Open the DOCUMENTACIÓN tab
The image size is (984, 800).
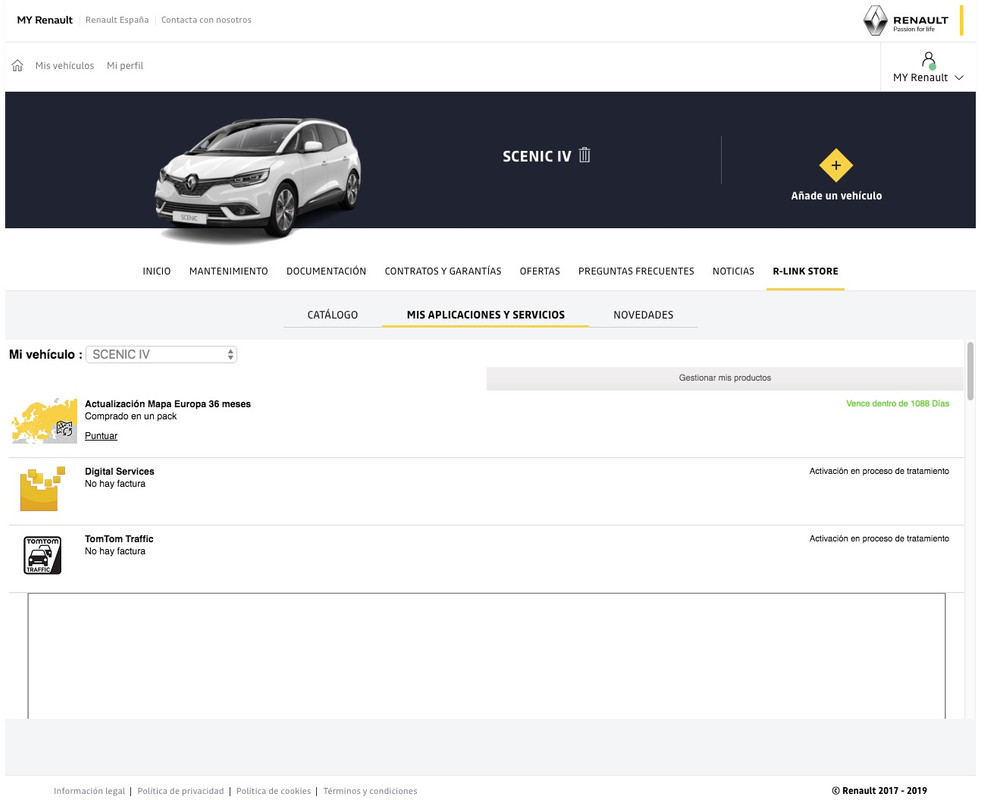point(326,271)
